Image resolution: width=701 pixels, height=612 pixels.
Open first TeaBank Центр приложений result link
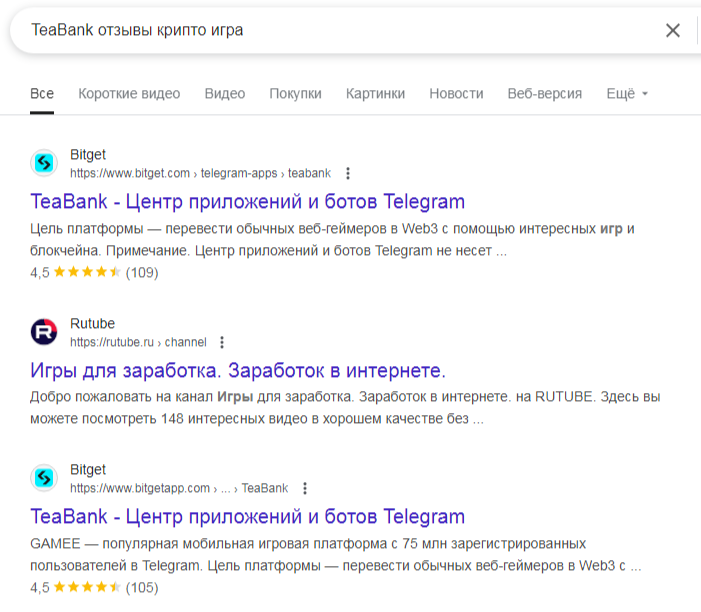point(248,201)
